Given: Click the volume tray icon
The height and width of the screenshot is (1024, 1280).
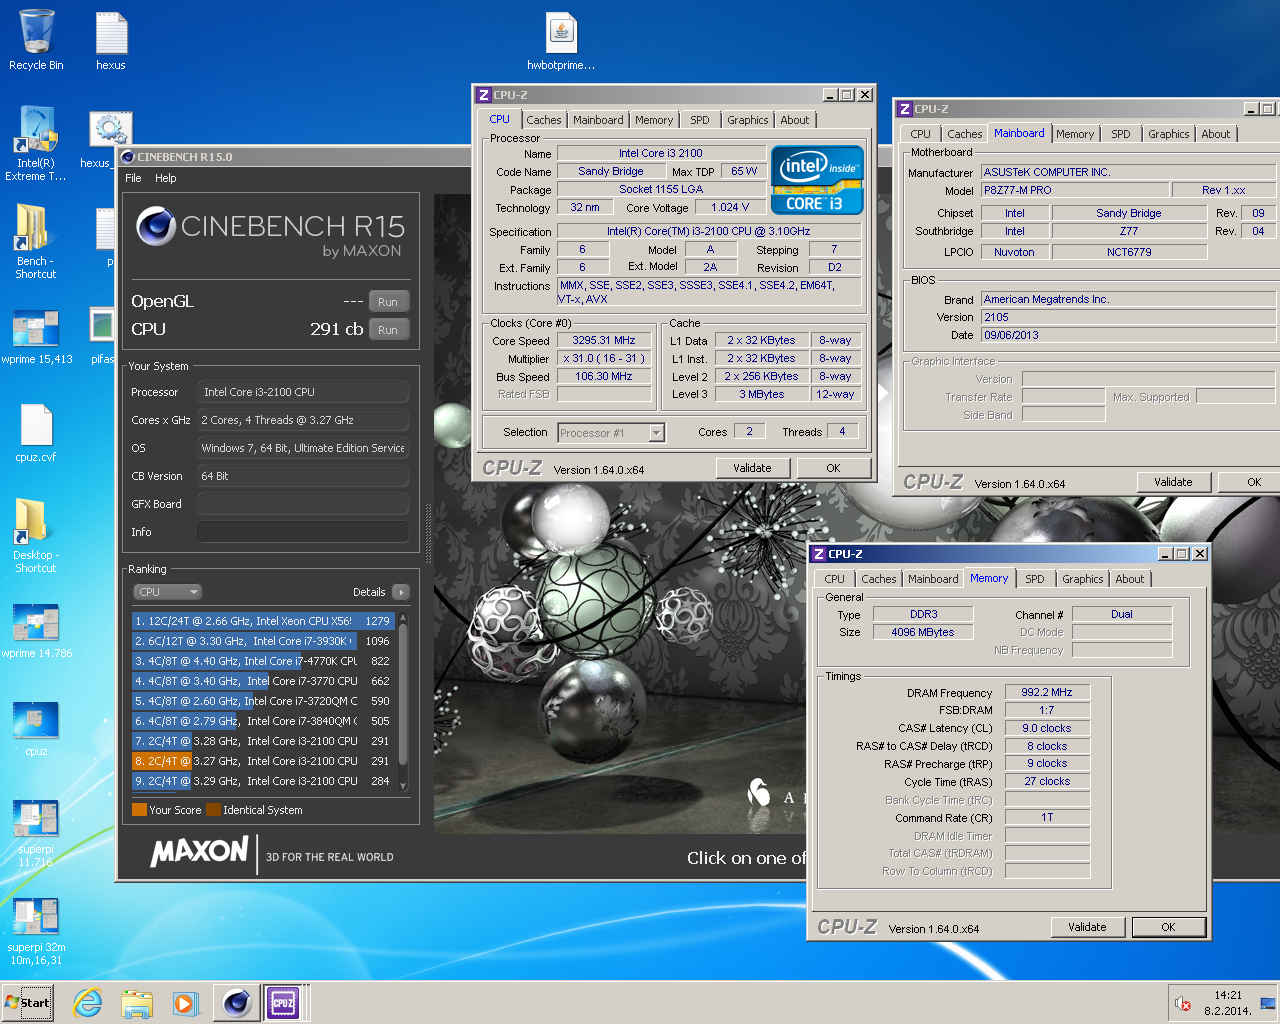Looking at the screenshot, I should pyautogui.click(x=1182, y=1004).
